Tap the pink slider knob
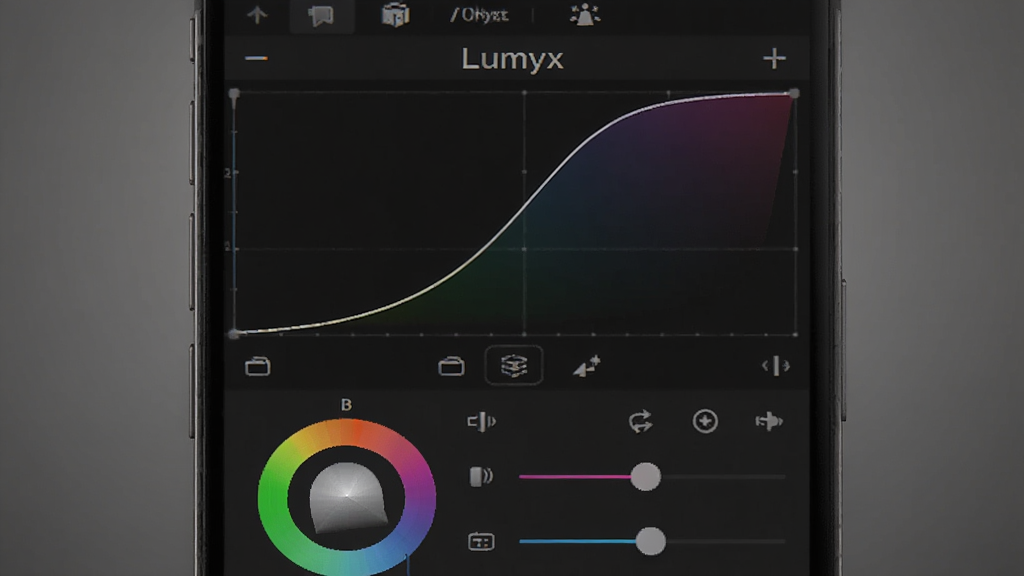Screen dimensions: 1024x576 645,477
